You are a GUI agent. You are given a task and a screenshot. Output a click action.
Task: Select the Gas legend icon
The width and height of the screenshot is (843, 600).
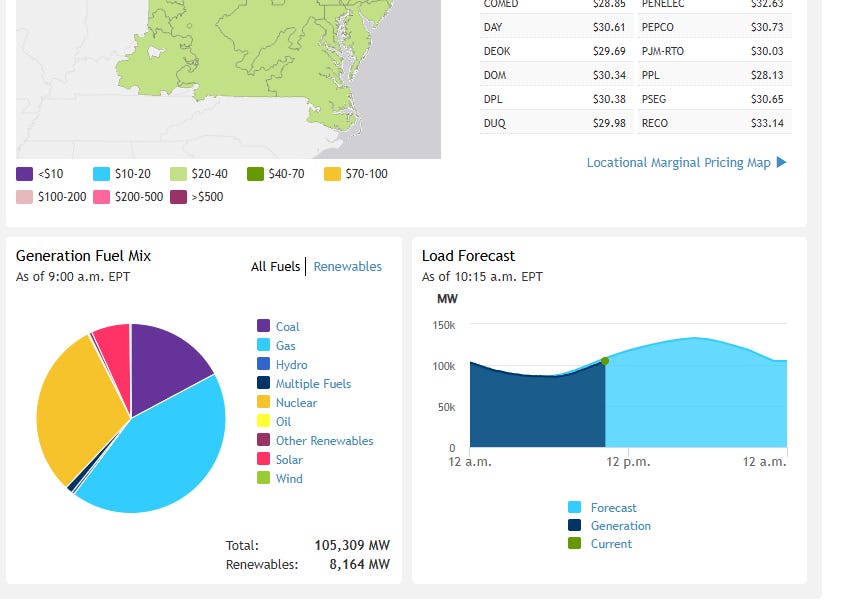pos(263,345)
